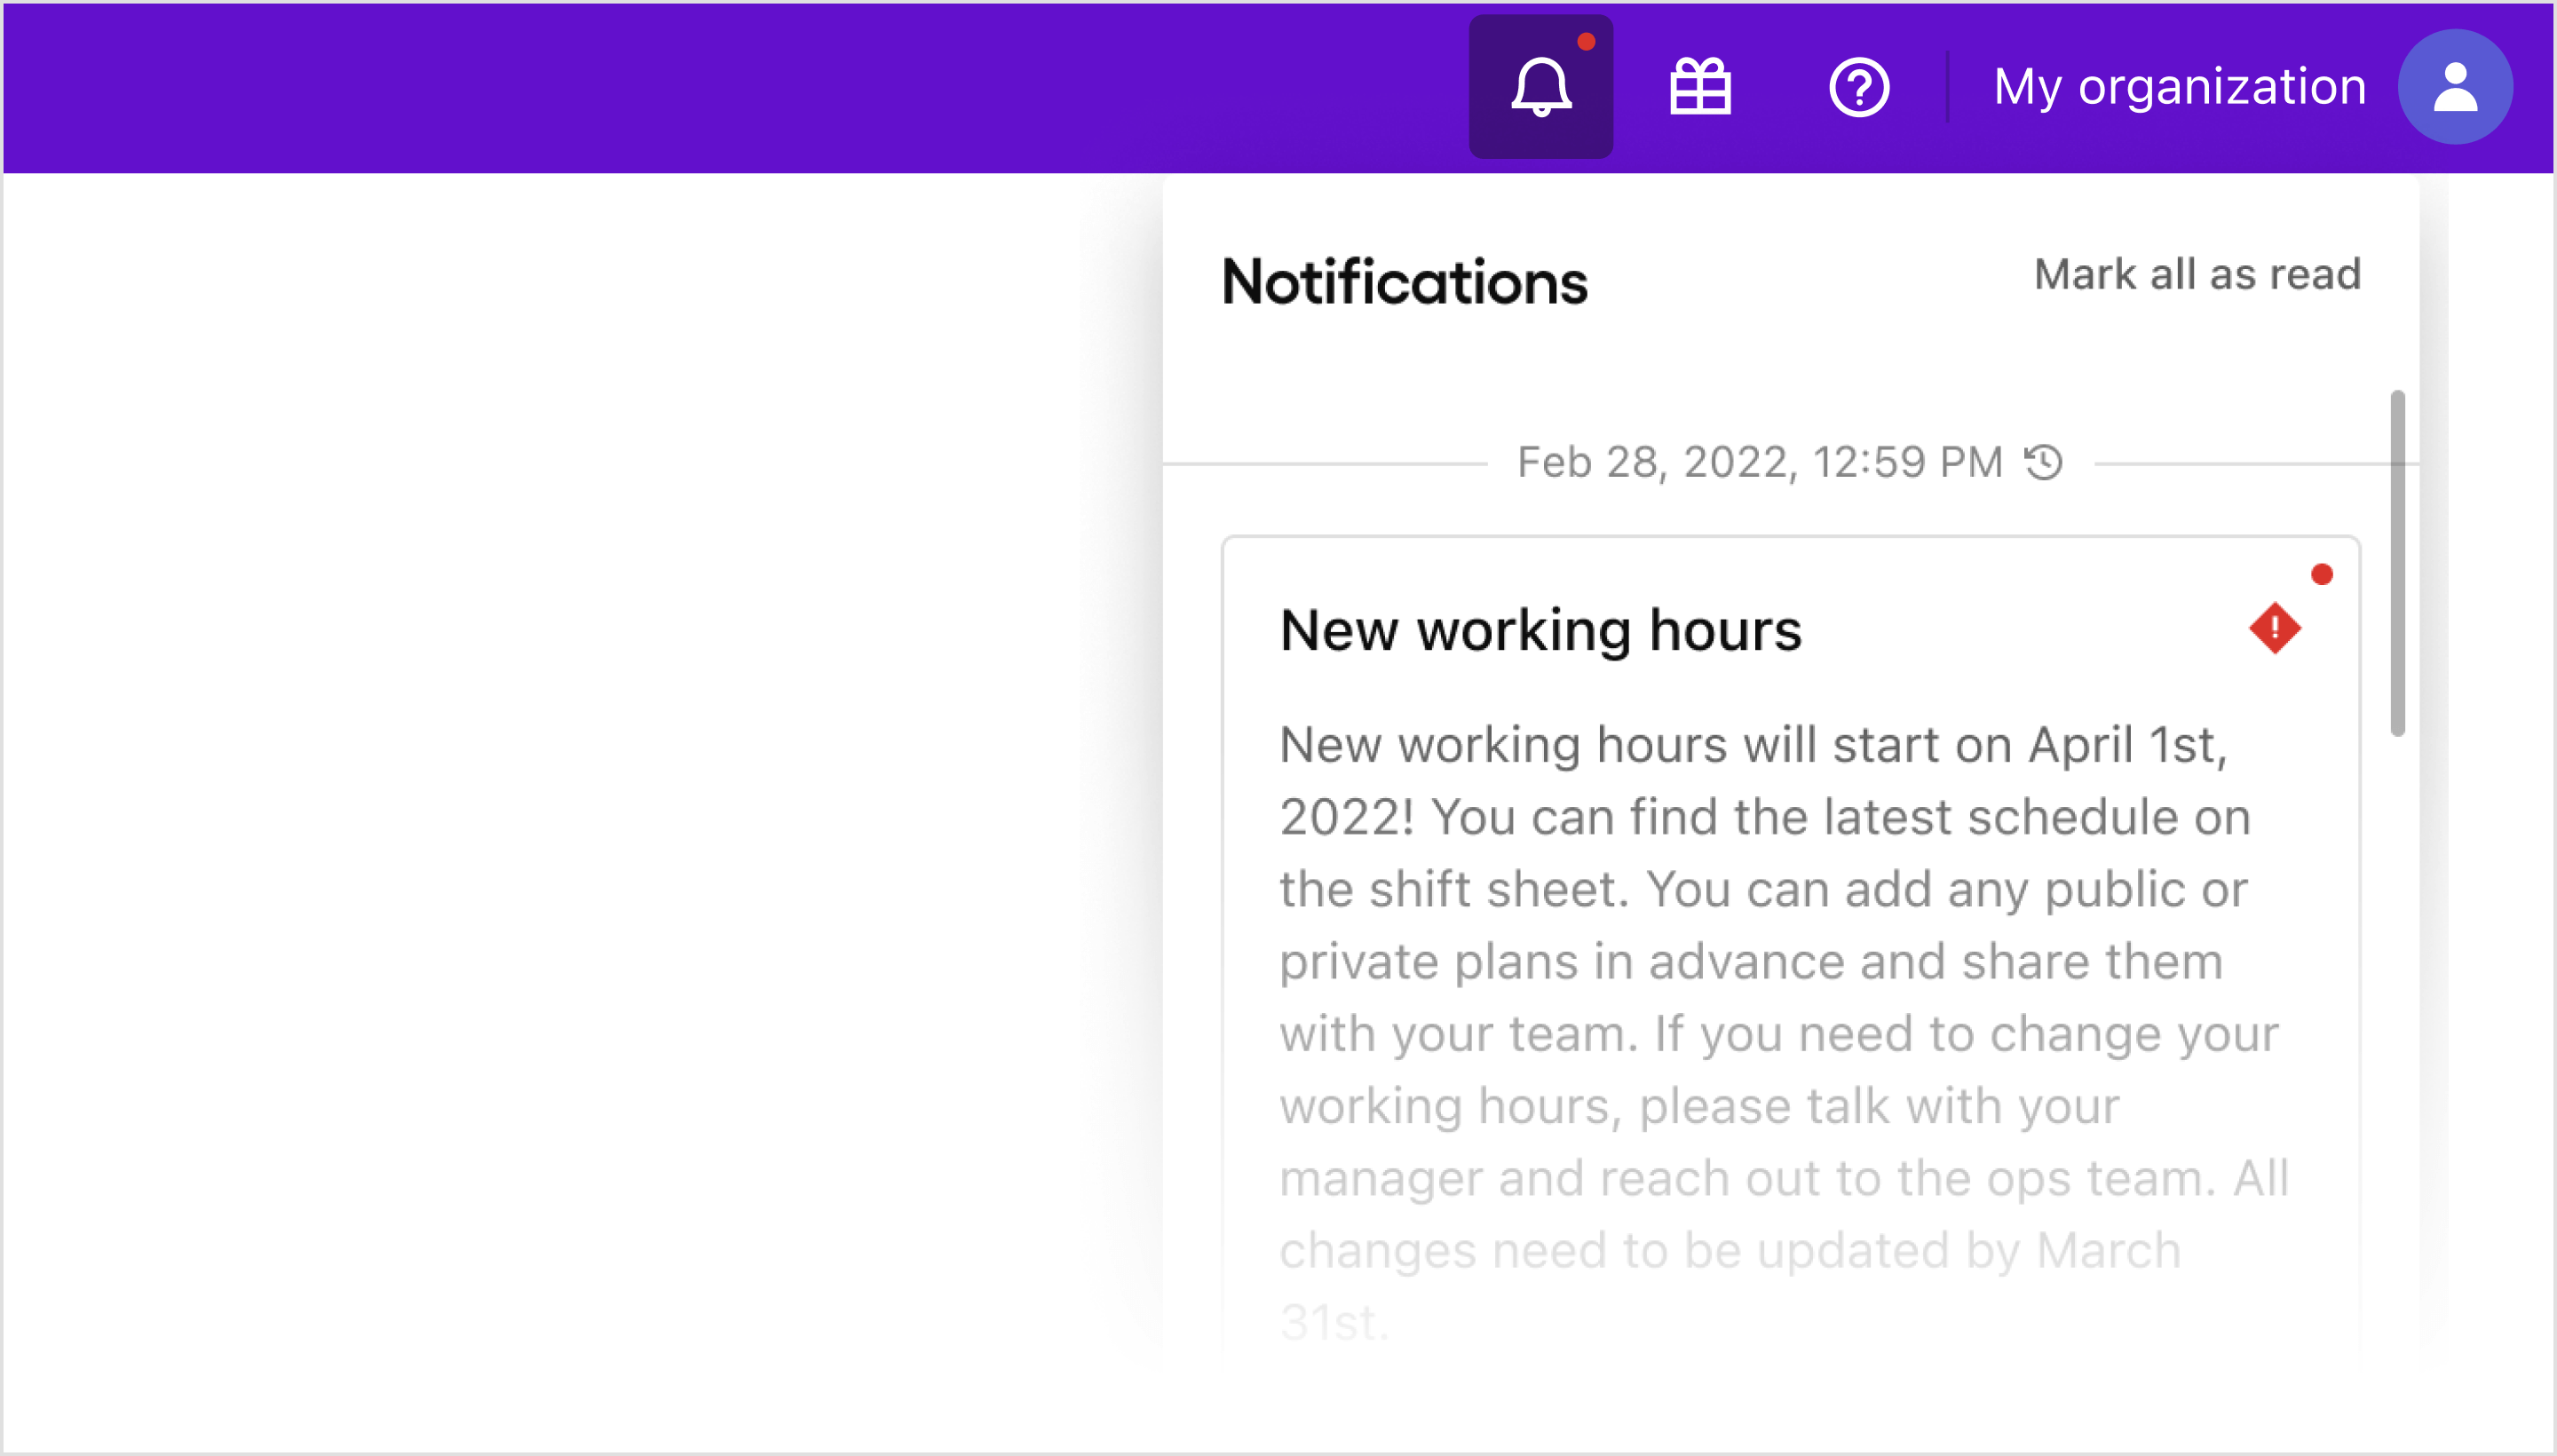Click the red dot badge on the bell
The width and height of the screenshot is (2557, 1456).
coord(1587,41)
